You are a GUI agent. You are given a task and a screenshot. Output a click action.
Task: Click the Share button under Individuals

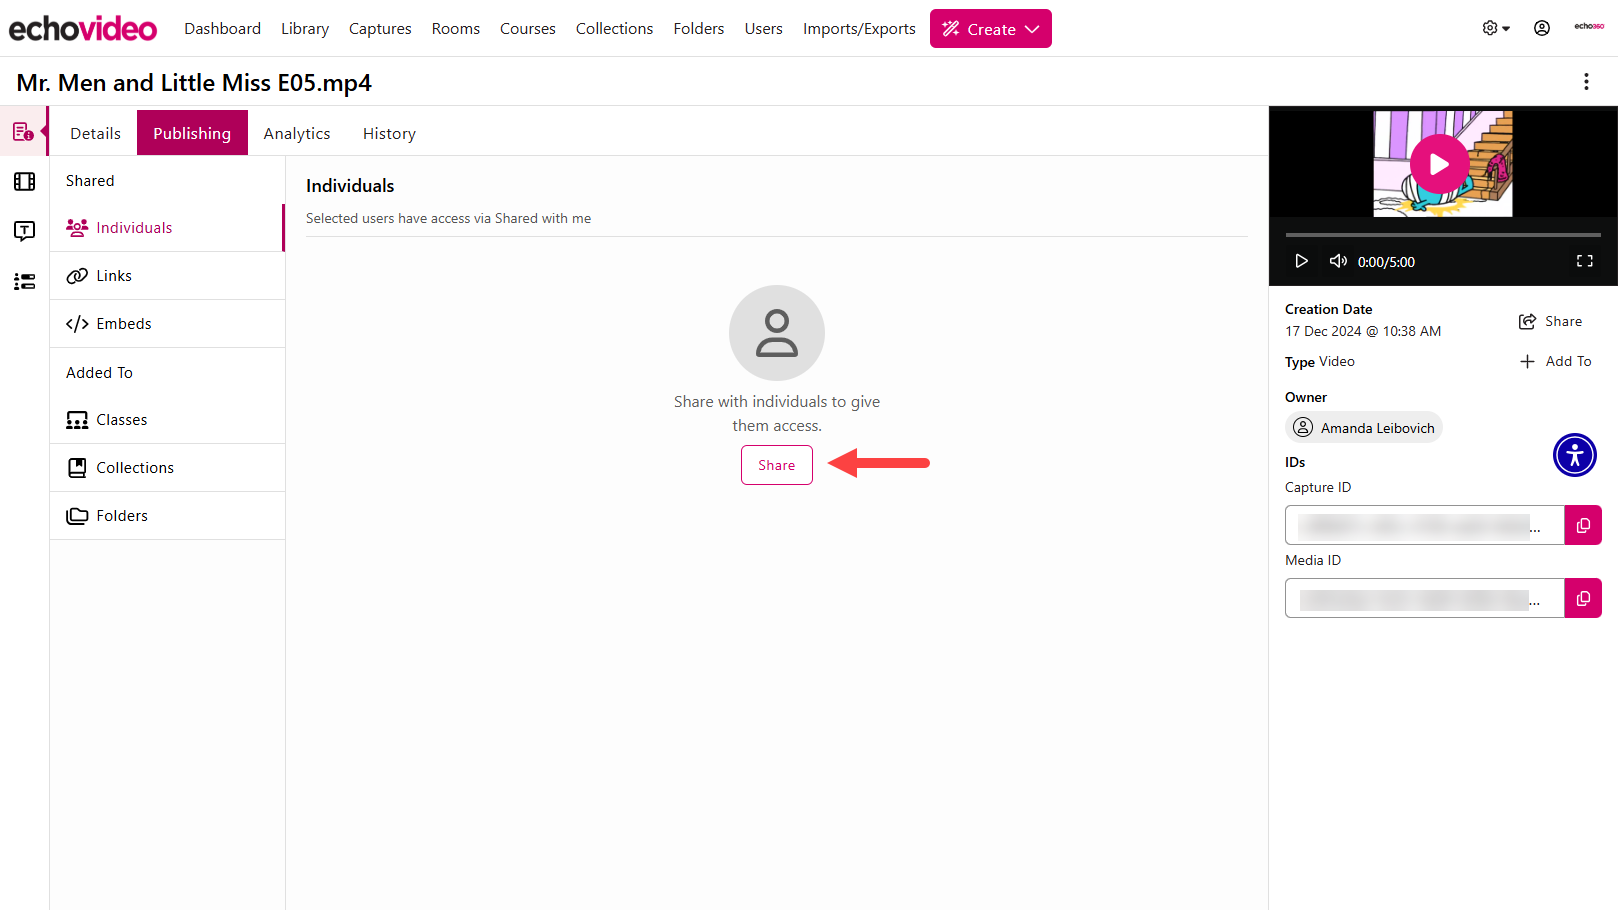pyautogui.click(x=777, y=464)
